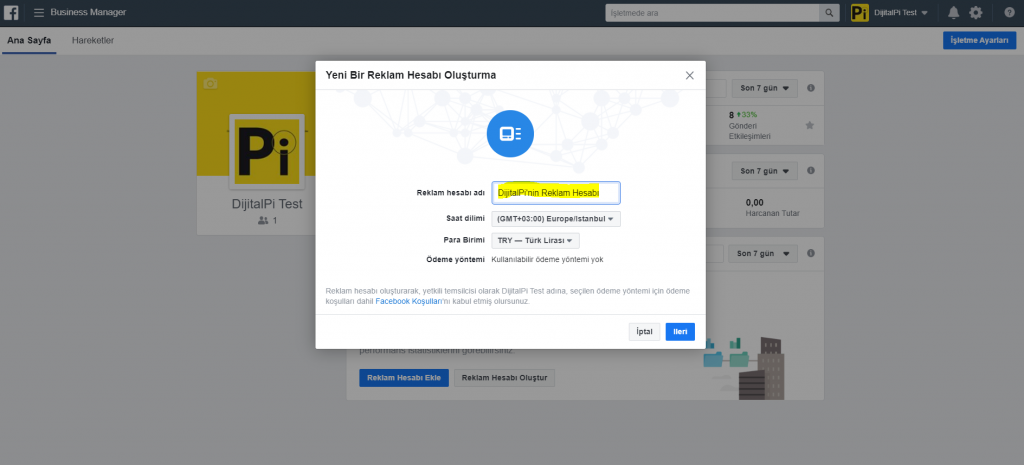Click the DijitalPi Test page name
Viewport: 1024px width, 465px height.
click(x=267, y=204)
